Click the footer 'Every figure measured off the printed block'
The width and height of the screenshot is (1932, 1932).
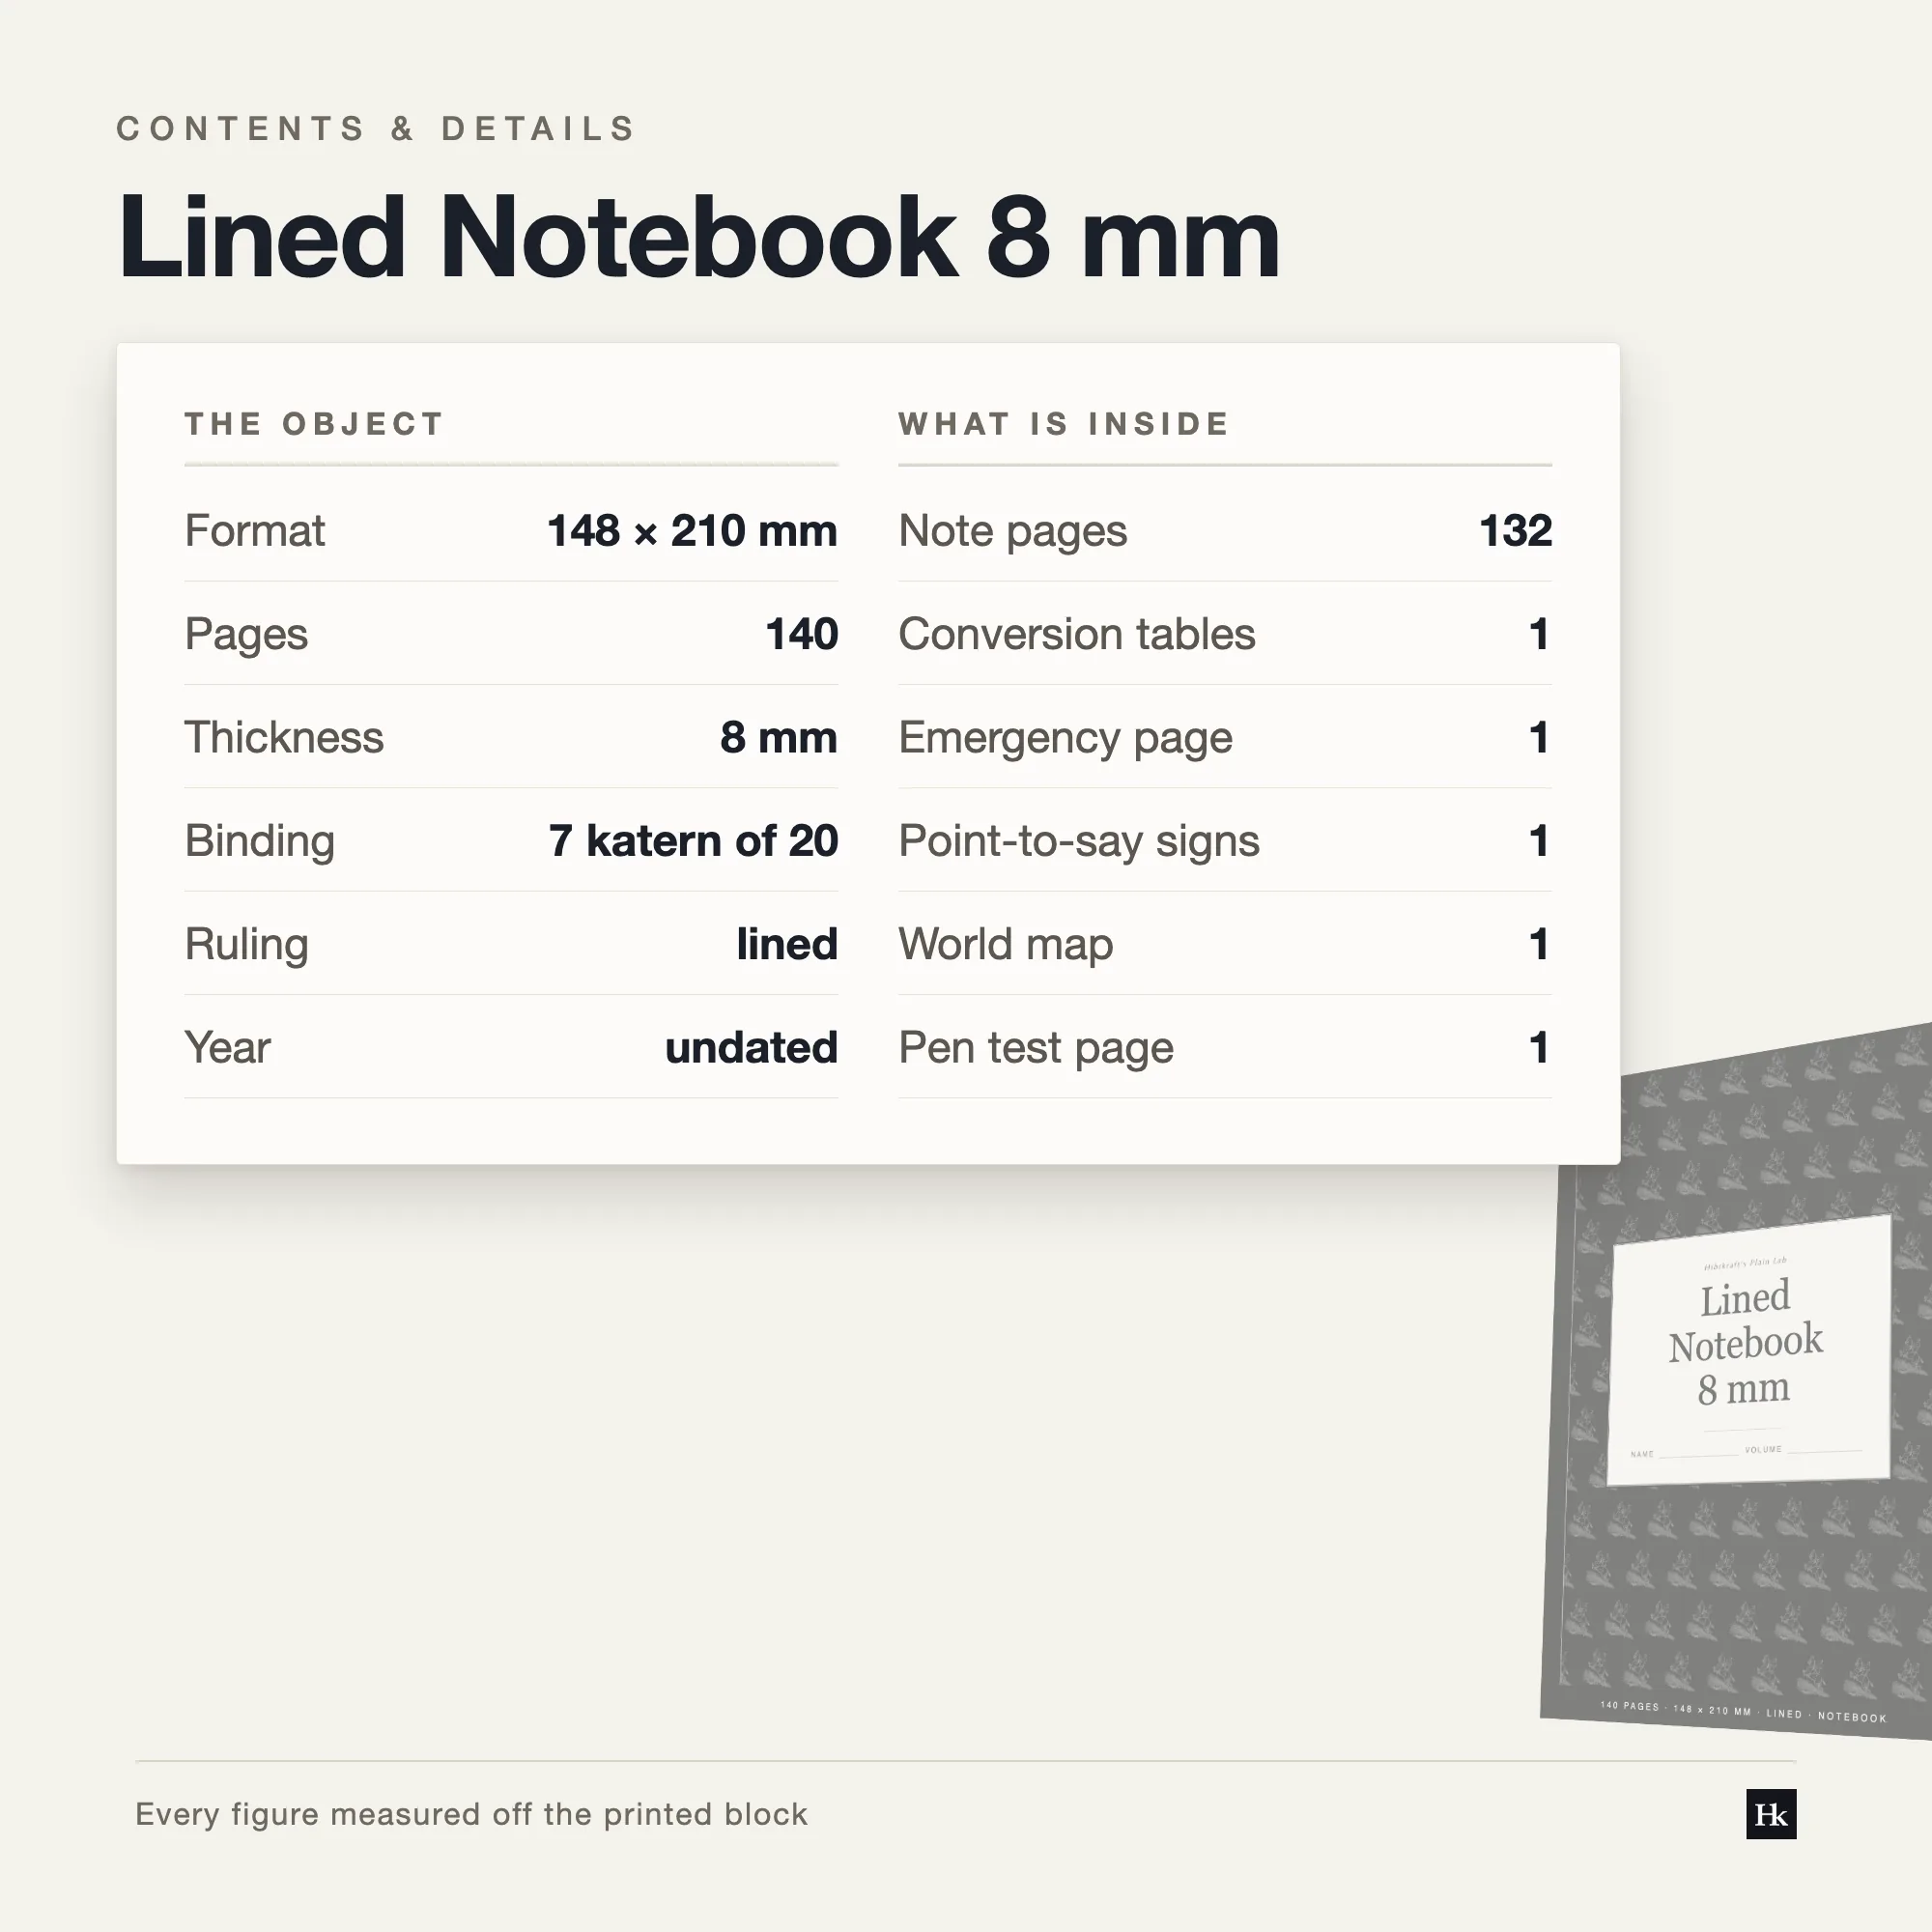tap(471, 1814)
